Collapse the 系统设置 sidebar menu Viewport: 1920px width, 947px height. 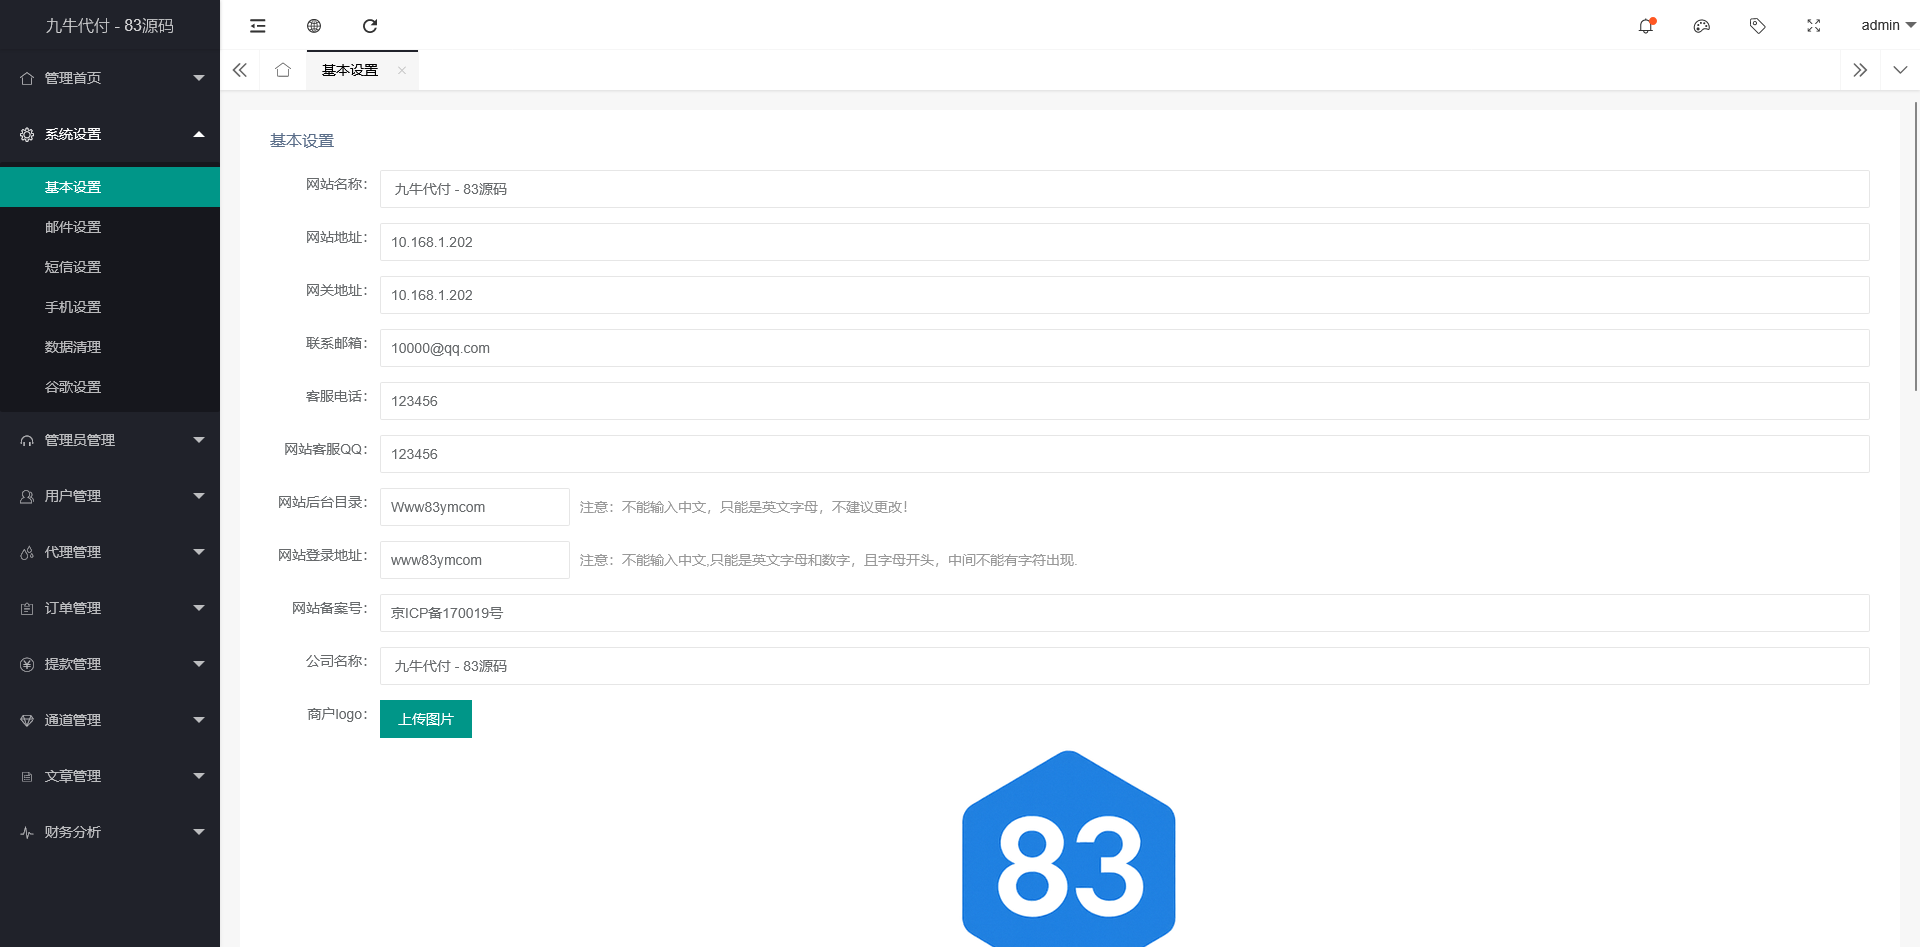(110, 134)
